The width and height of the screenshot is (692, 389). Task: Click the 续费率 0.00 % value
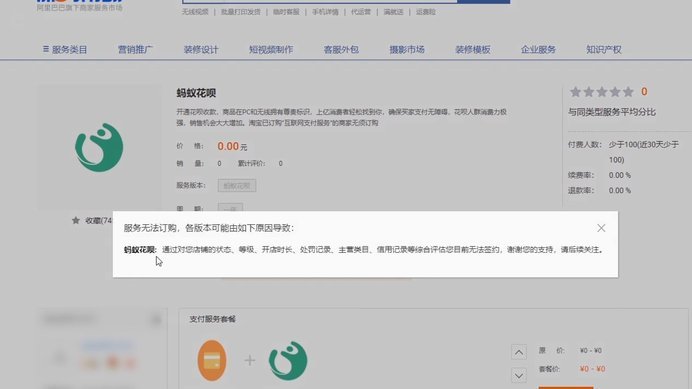[x=620, y=175]
